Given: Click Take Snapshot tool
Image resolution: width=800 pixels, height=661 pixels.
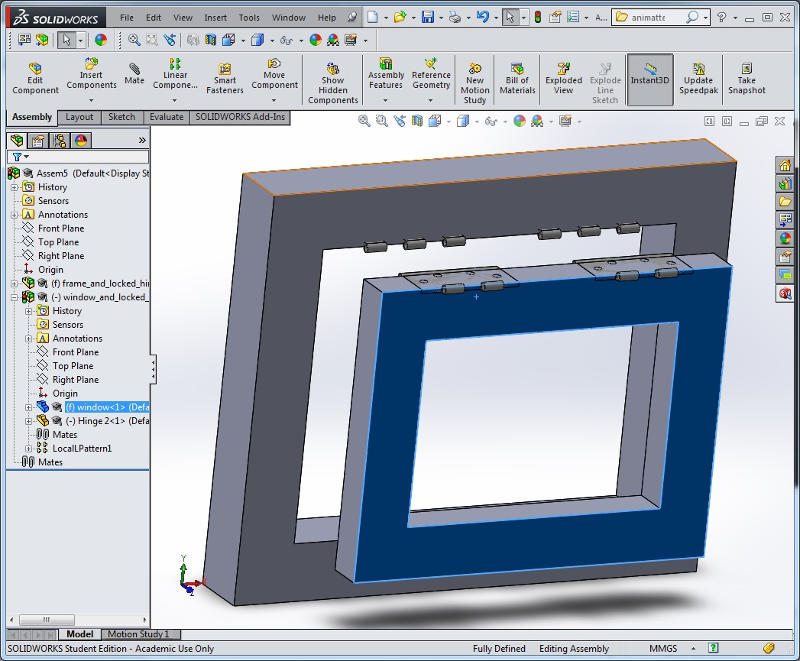Looking at the screenshot, I should (x=746, y=78).
